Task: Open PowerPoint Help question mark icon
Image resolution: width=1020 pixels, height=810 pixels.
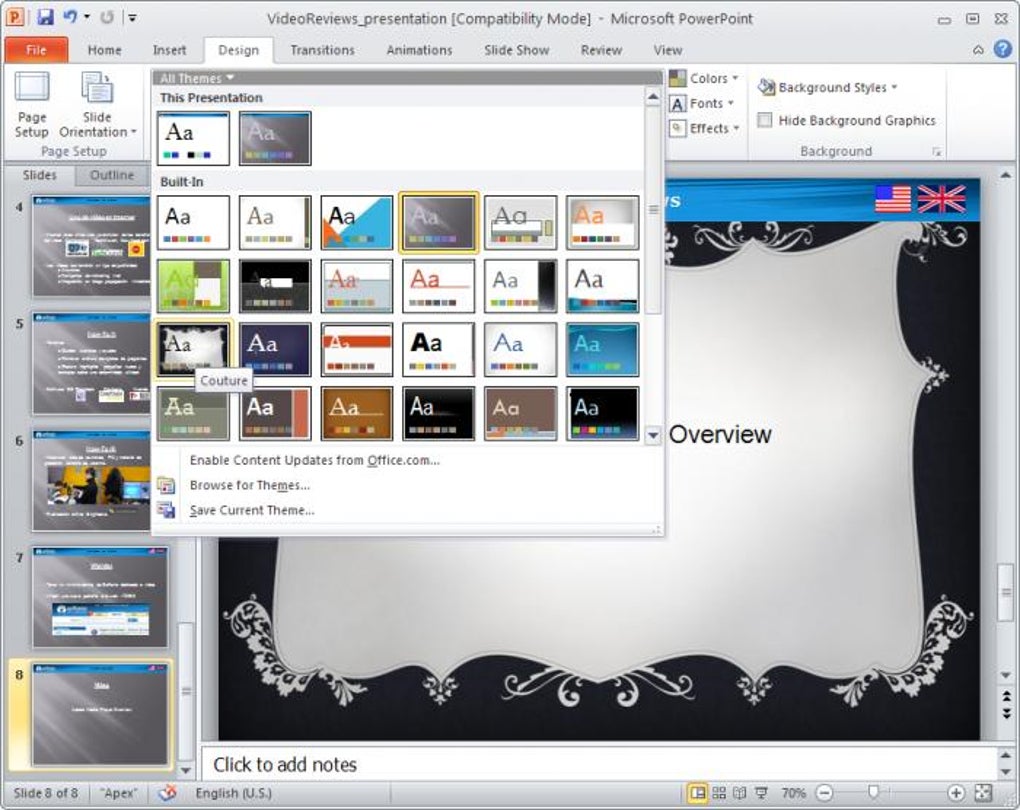Action: 1002,49
